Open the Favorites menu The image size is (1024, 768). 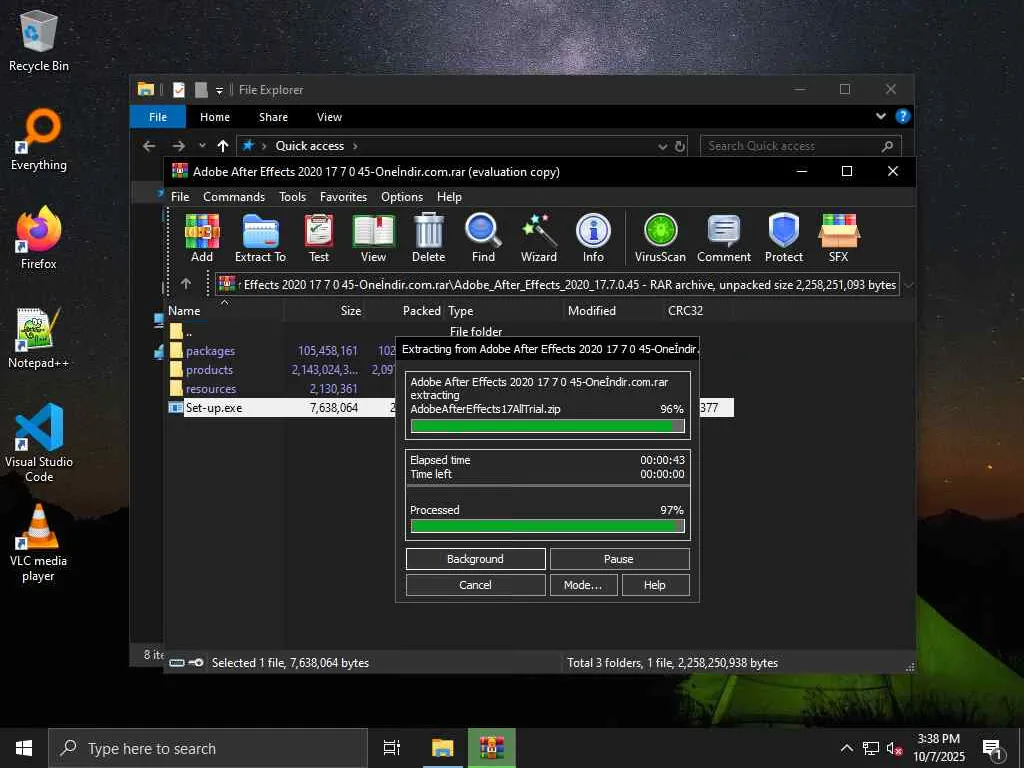(x=344, y=197)
